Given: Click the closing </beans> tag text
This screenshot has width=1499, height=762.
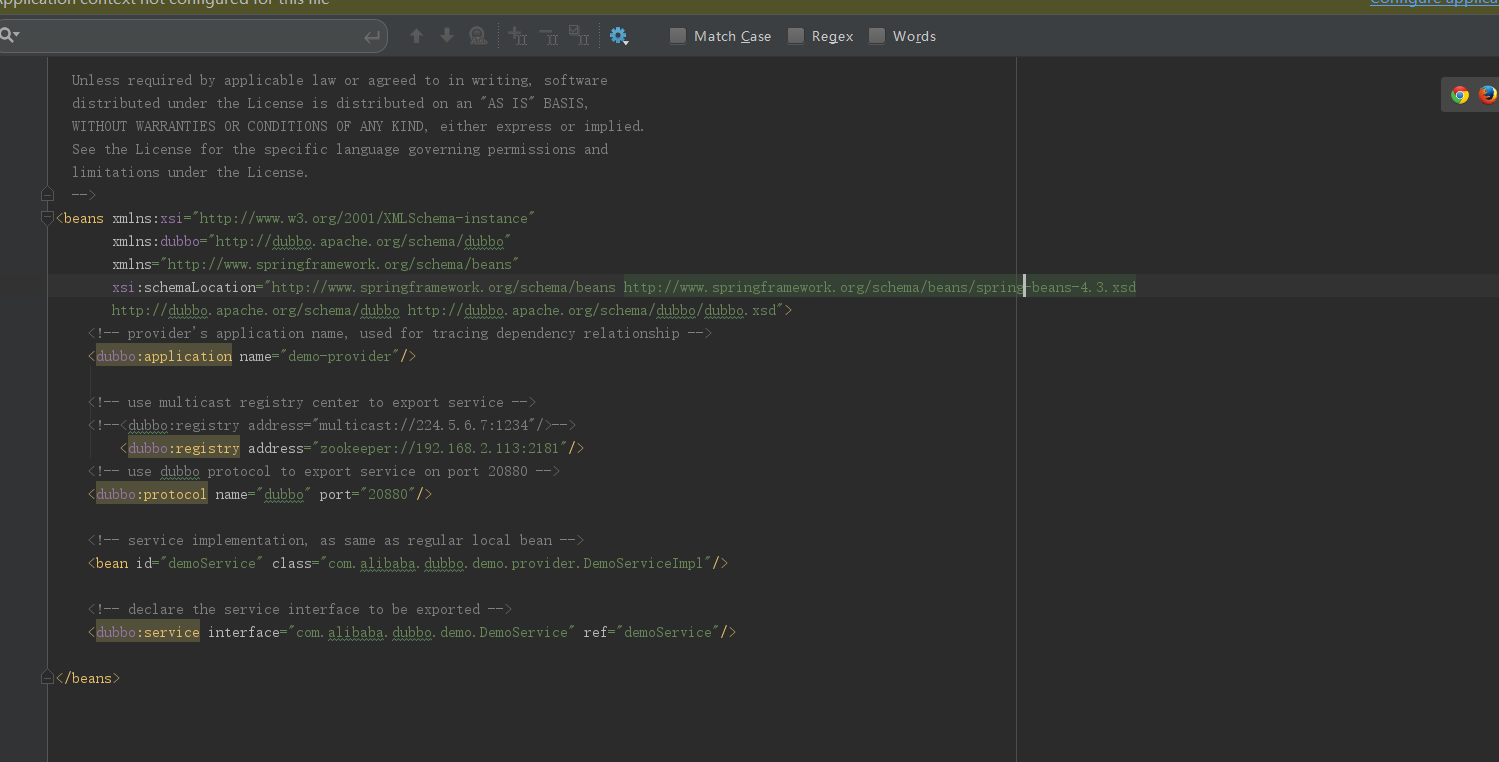Looking at the screenshot, I should click(x=88, y=678).
